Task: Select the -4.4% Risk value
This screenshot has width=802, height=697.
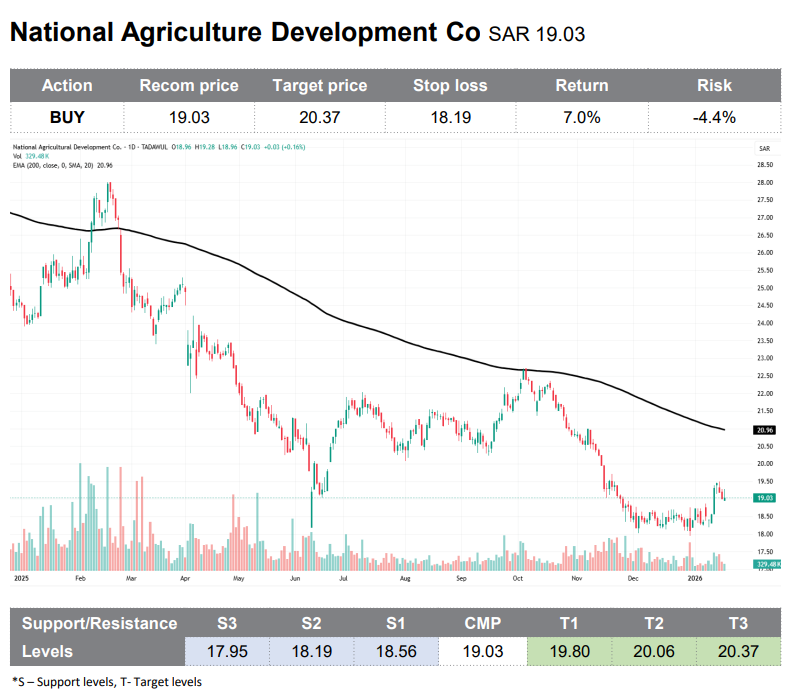Action: pyautogui.click(x=714, y=117)
